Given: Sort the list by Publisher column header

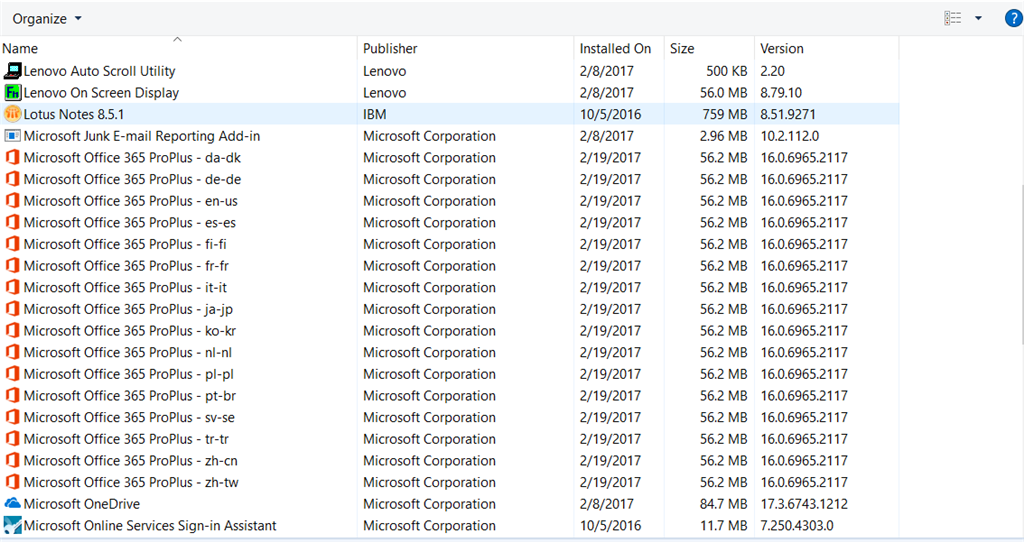Looking at the screenshot, I should pos(390,49).
